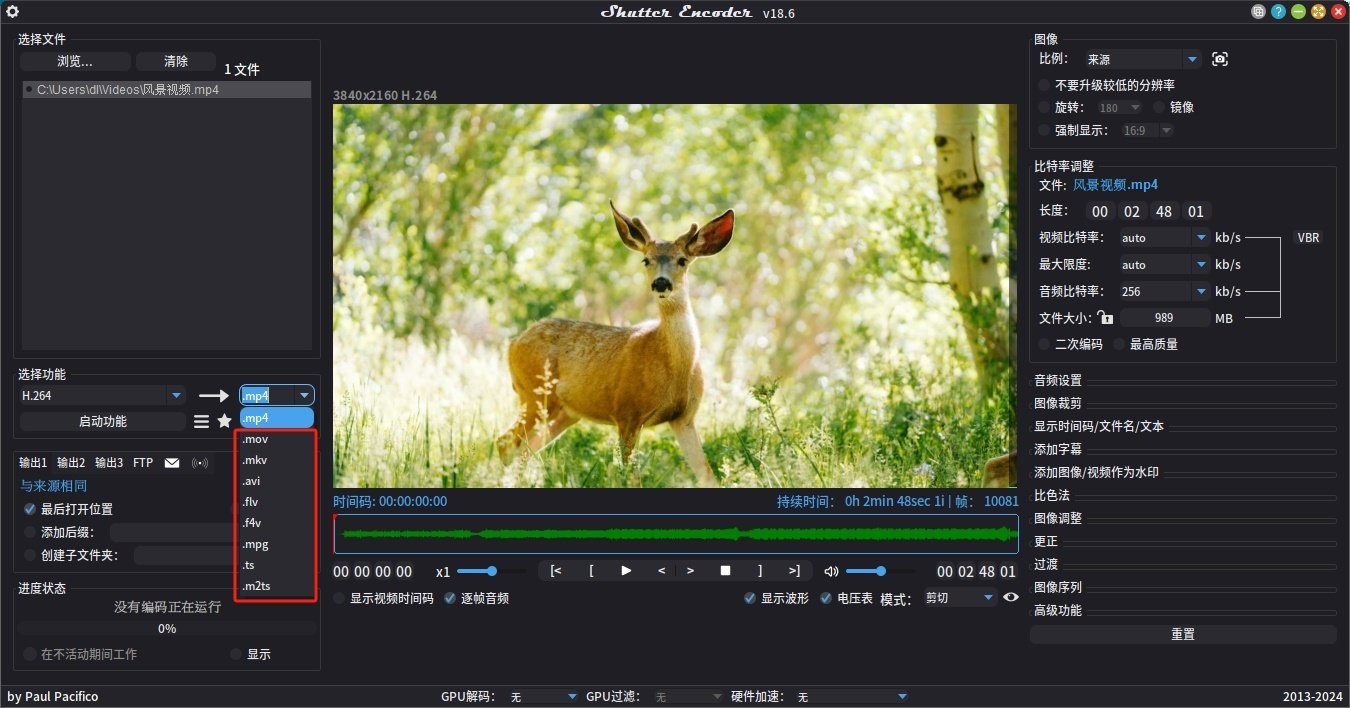Enable the 显示视频时间码 option
This screenshot has width=1350, height=708.
point(340,599)
